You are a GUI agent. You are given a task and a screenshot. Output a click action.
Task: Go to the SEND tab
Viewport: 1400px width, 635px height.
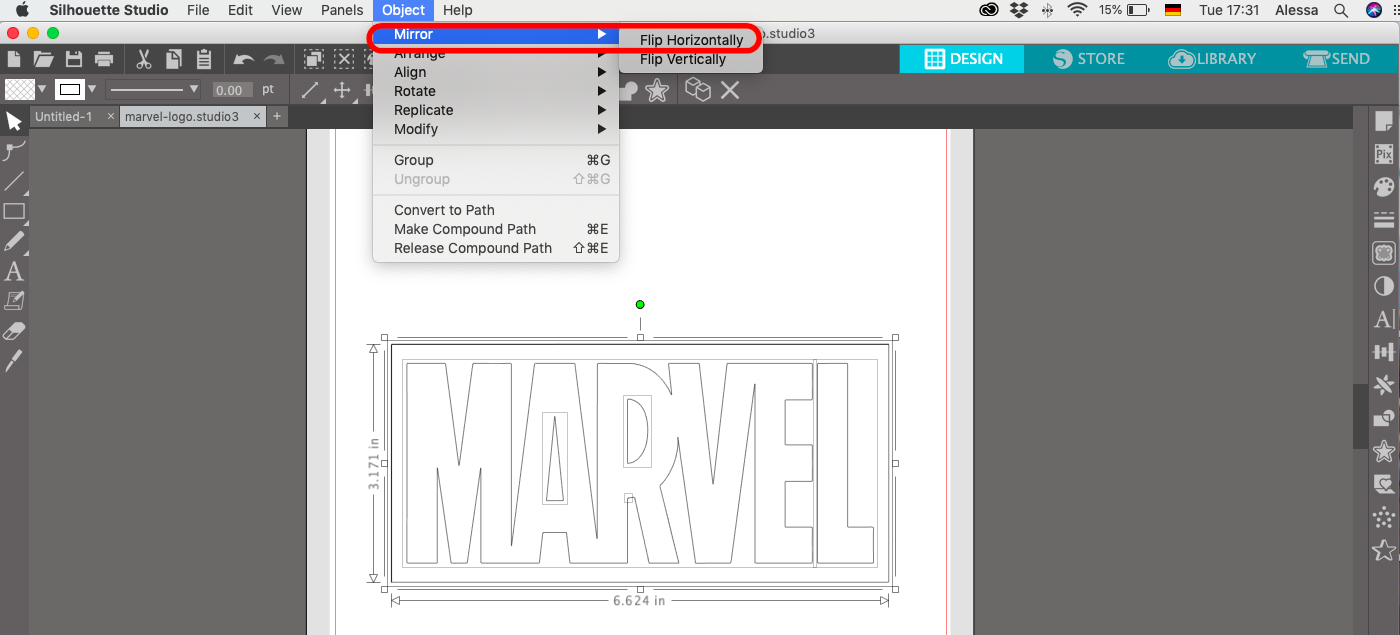1337,59
